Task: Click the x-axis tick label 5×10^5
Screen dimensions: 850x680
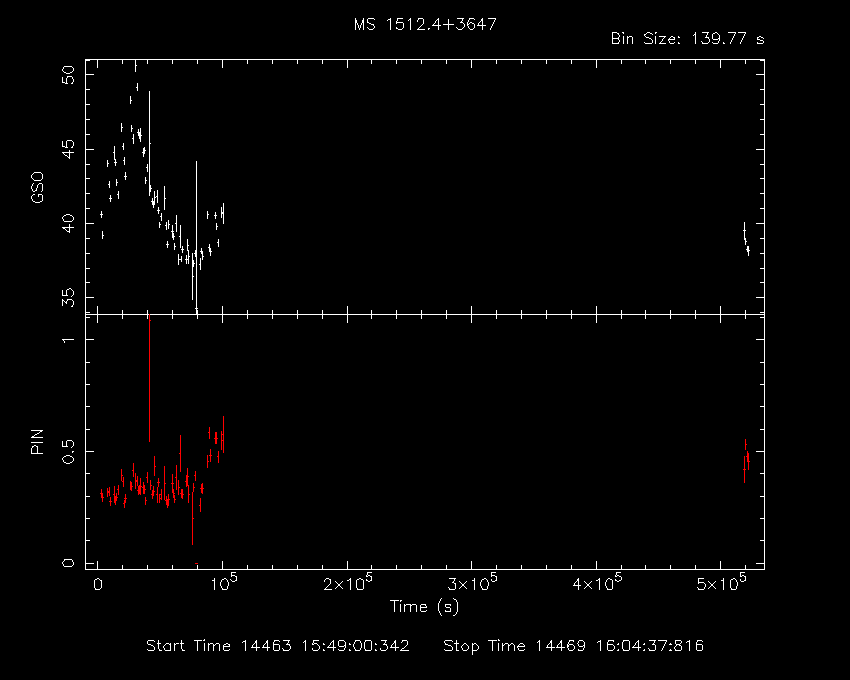Action: point(722,583)
